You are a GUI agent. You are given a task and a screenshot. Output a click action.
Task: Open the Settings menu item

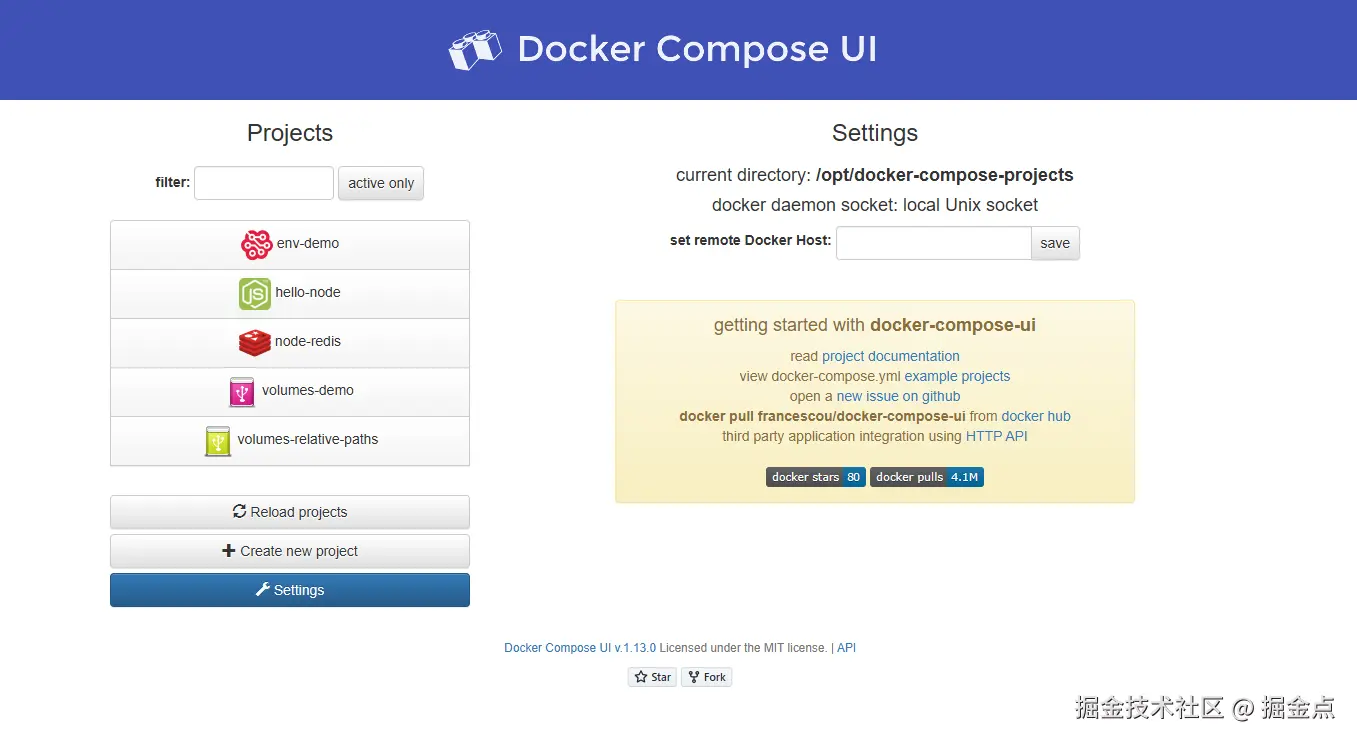(290, 590)
